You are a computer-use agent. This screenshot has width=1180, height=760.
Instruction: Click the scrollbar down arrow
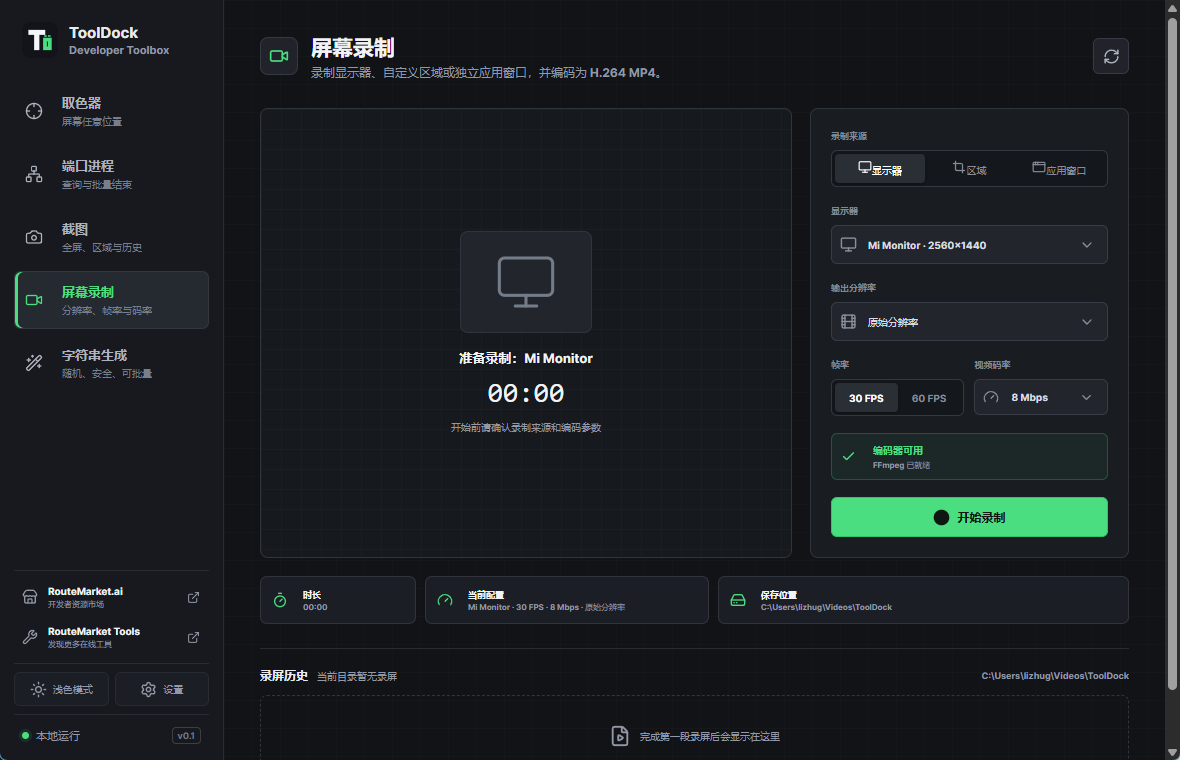coord(1172,752)
